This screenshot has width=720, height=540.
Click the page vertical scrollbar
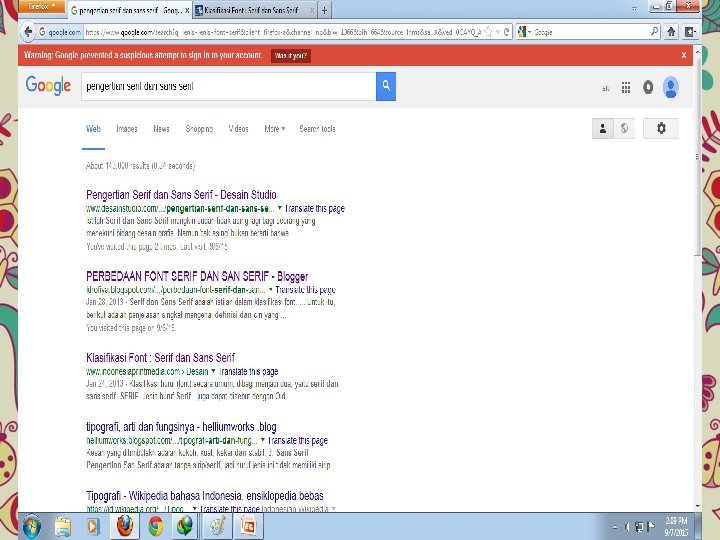coord(698,156)
